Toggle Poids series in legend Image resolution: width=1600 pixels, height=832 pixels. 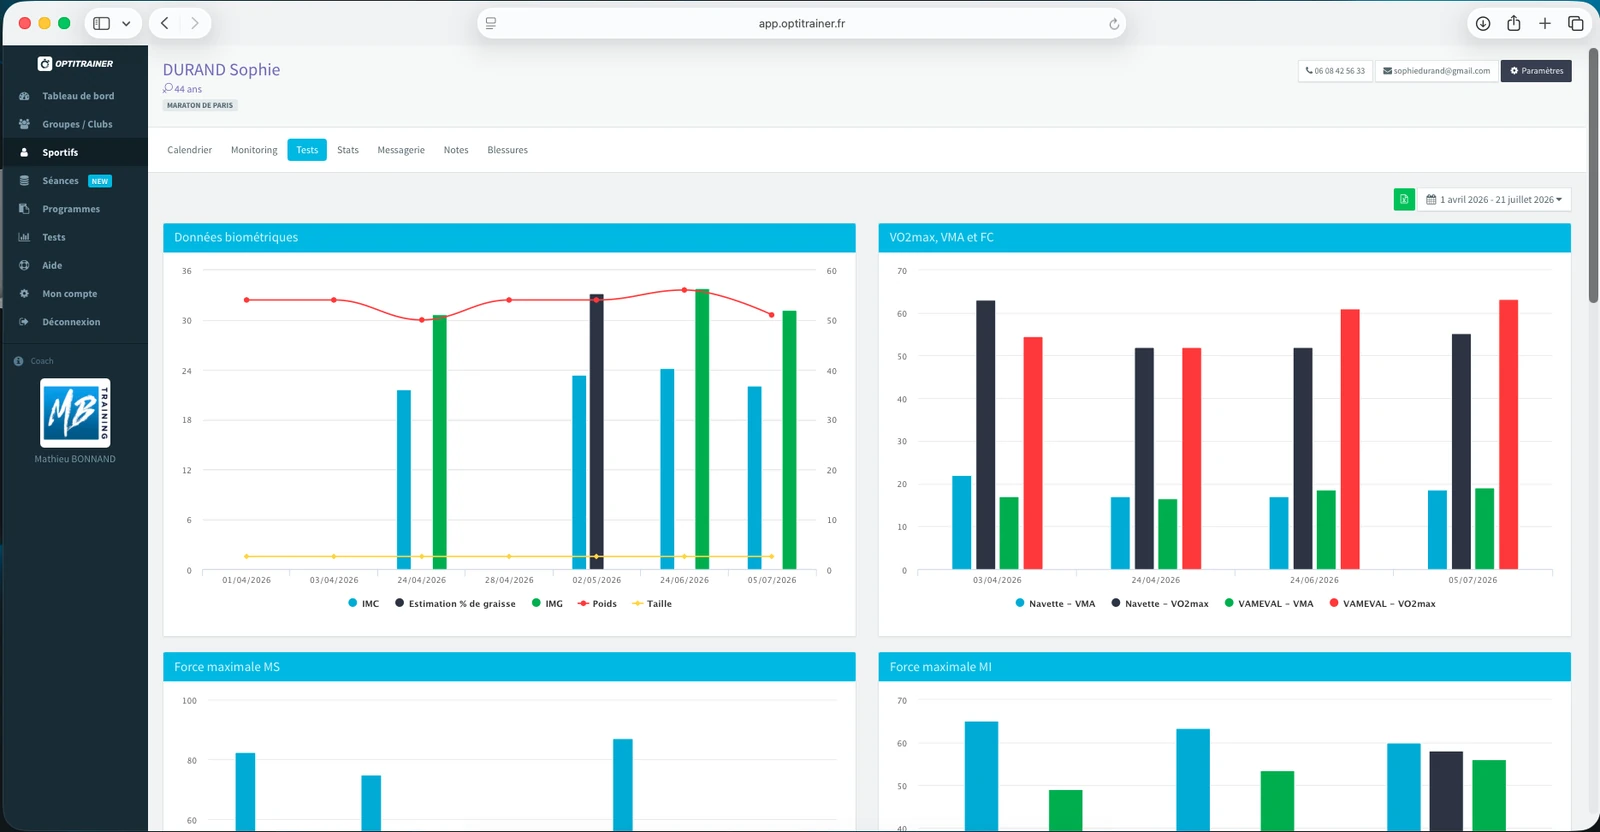tap(597, 603)
